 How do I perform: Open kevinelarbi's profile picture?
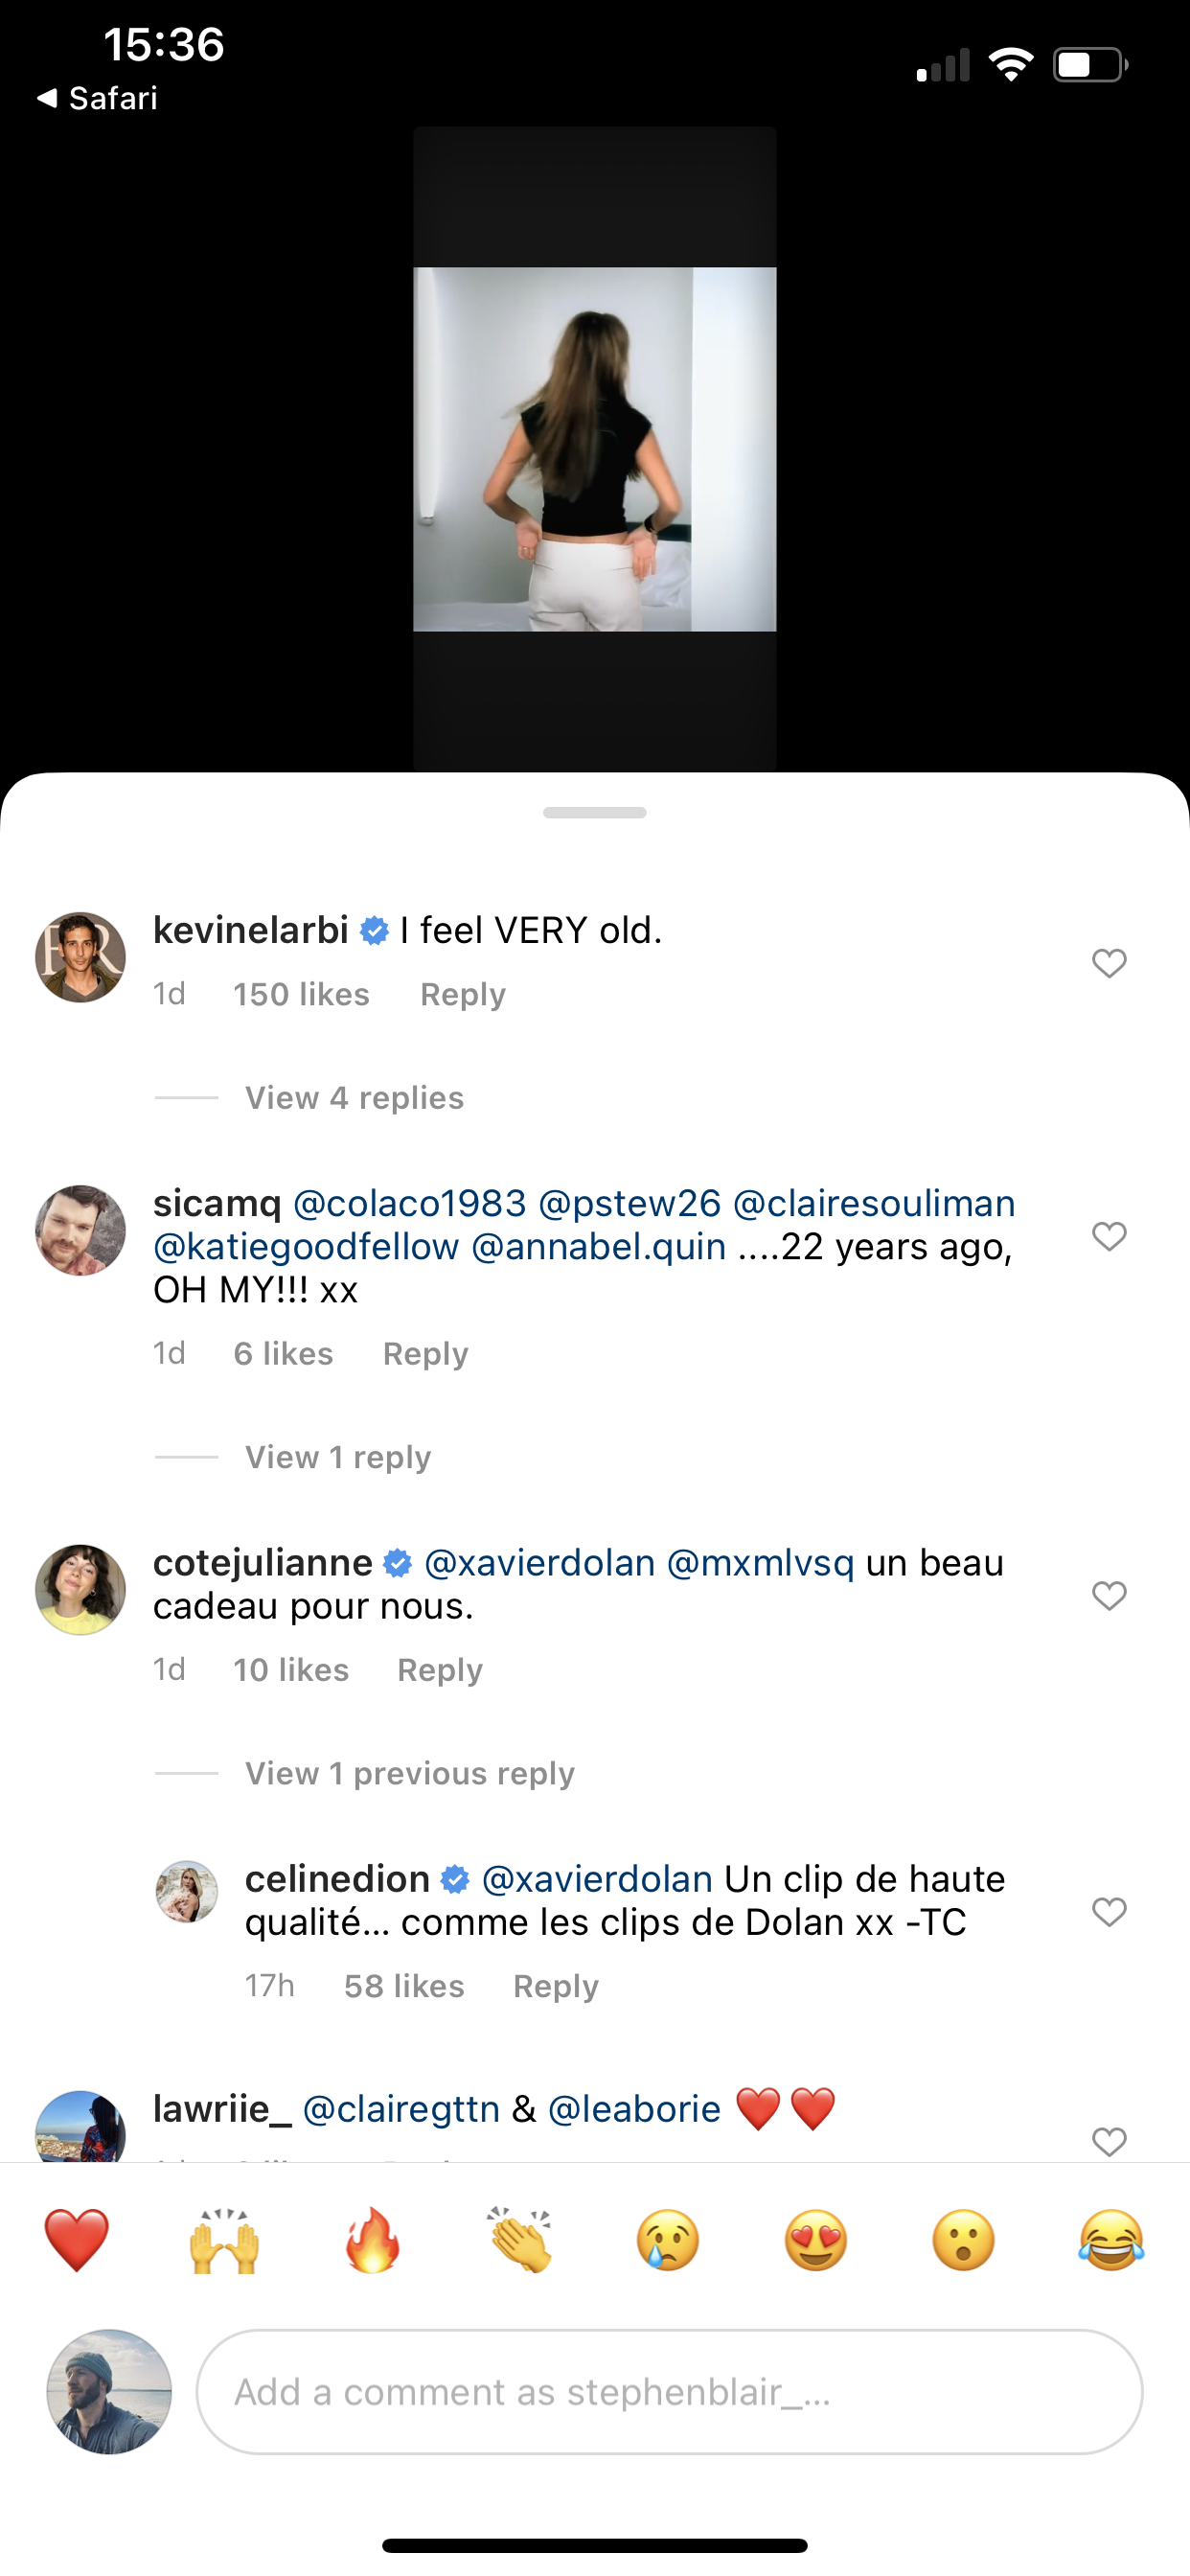click(x=80, y=957)
